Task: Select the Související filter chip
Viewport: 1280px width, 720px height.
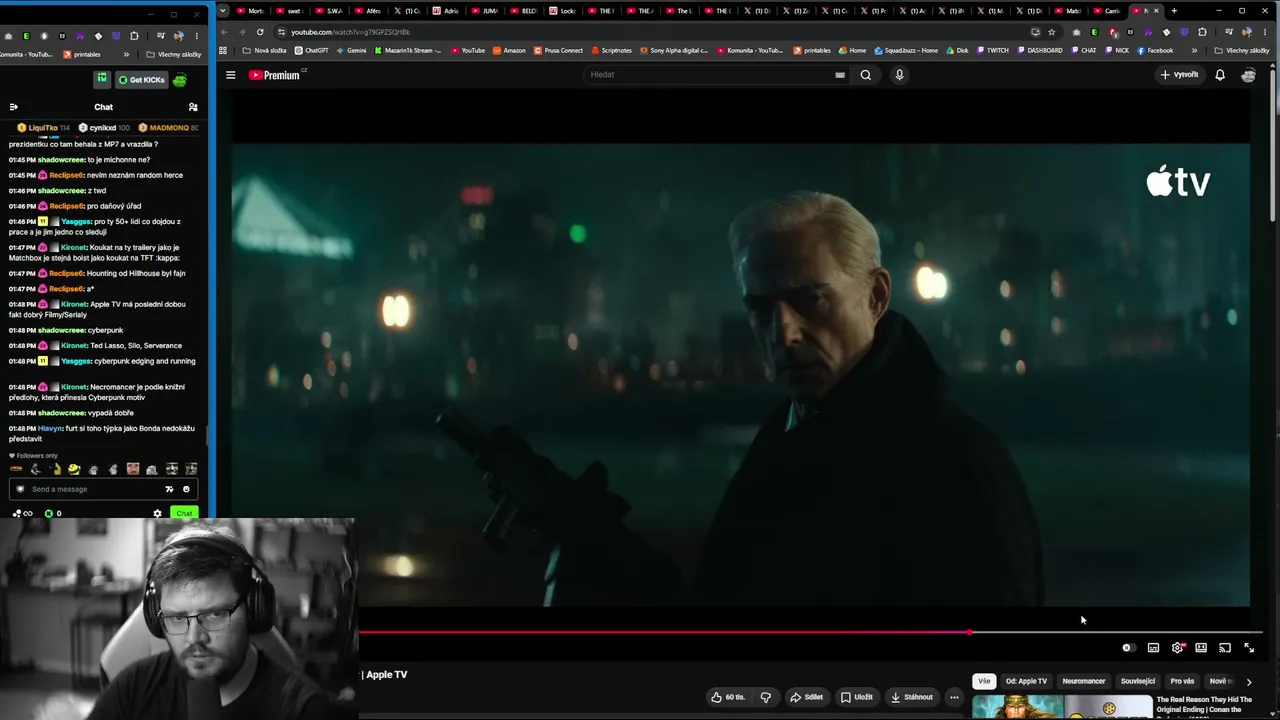Action: 1138,681
